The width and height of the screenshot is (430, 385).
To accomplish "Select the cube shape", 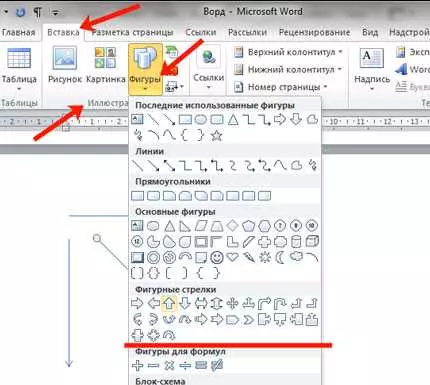I will click(312, 241).
